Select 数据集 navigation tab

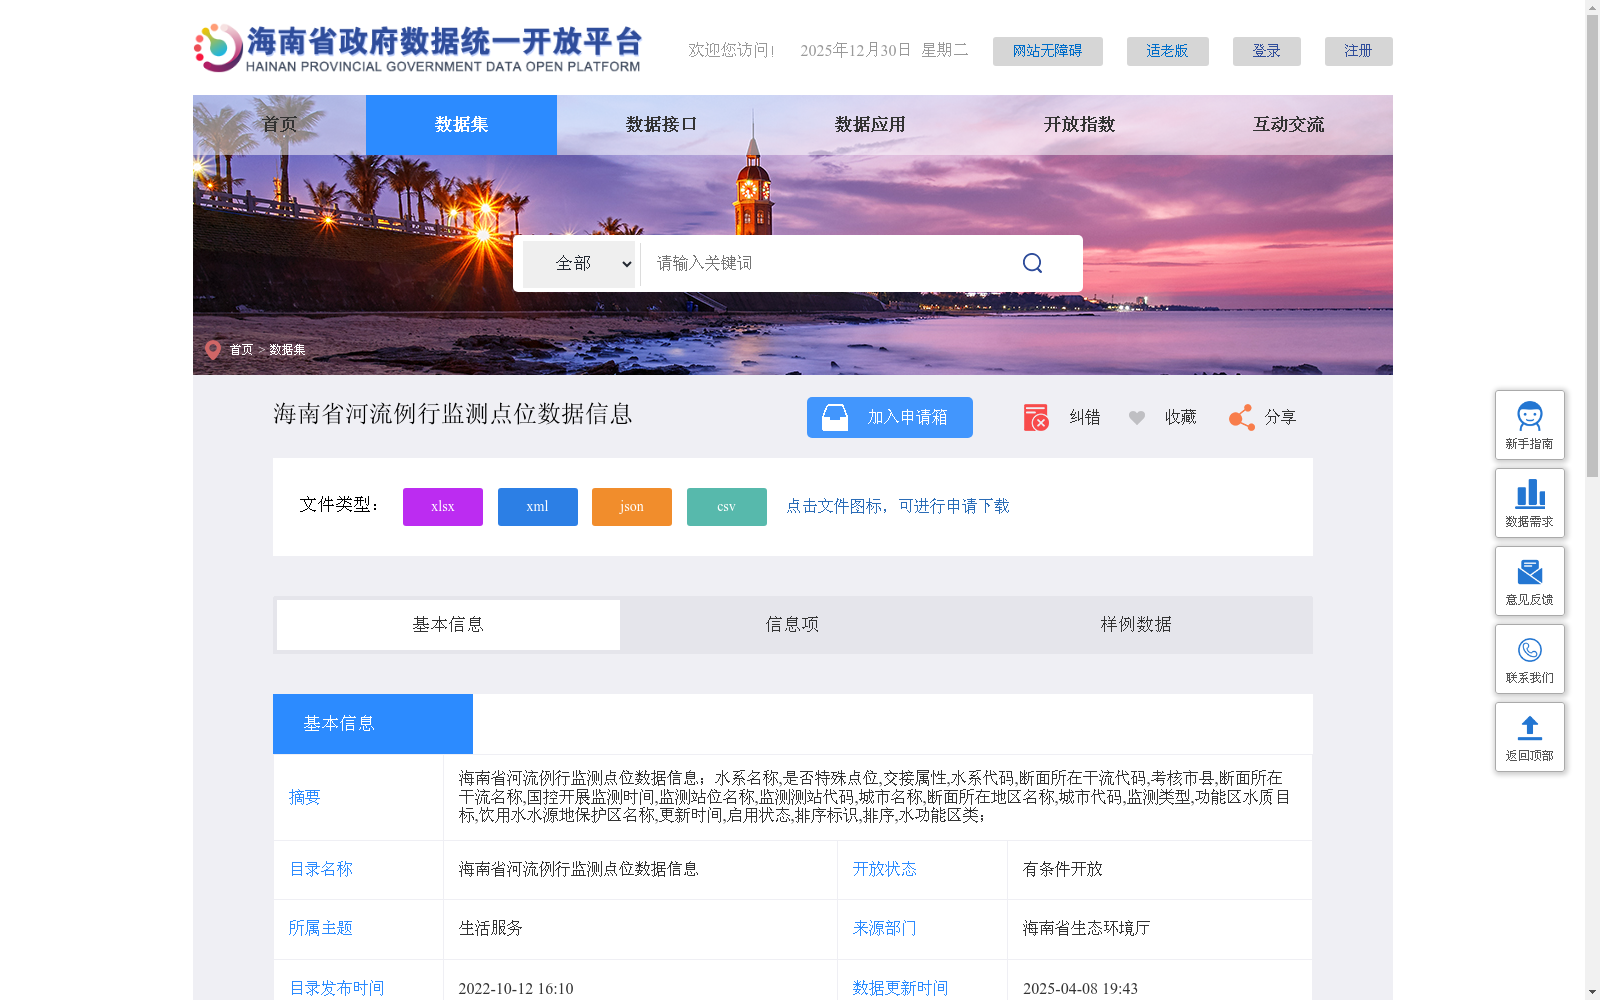[x=461, y=125]
